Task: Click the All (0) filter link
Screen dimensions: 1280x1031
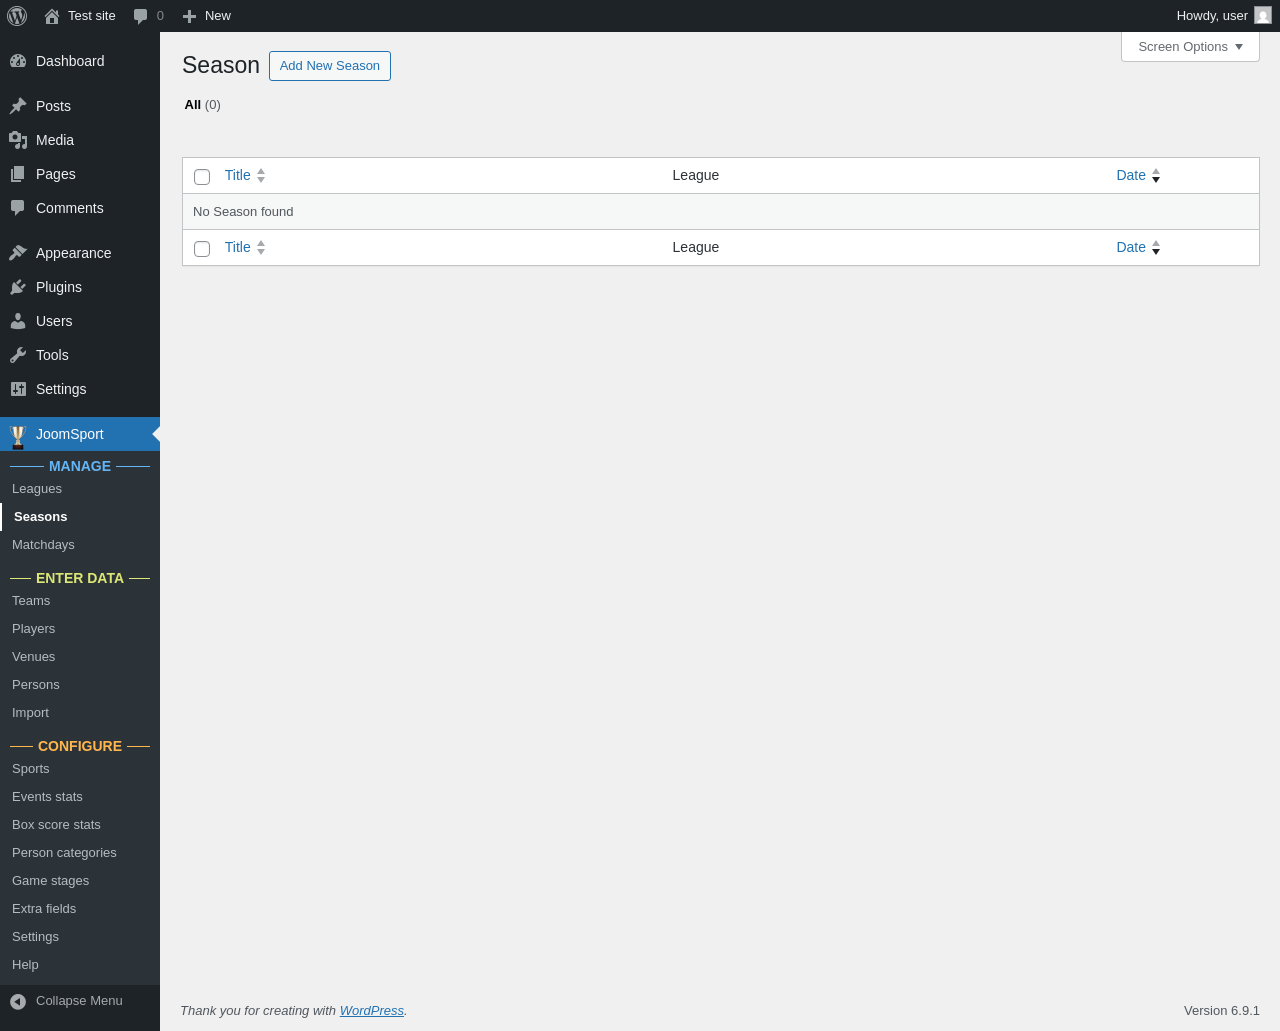Action: (203, 105)
